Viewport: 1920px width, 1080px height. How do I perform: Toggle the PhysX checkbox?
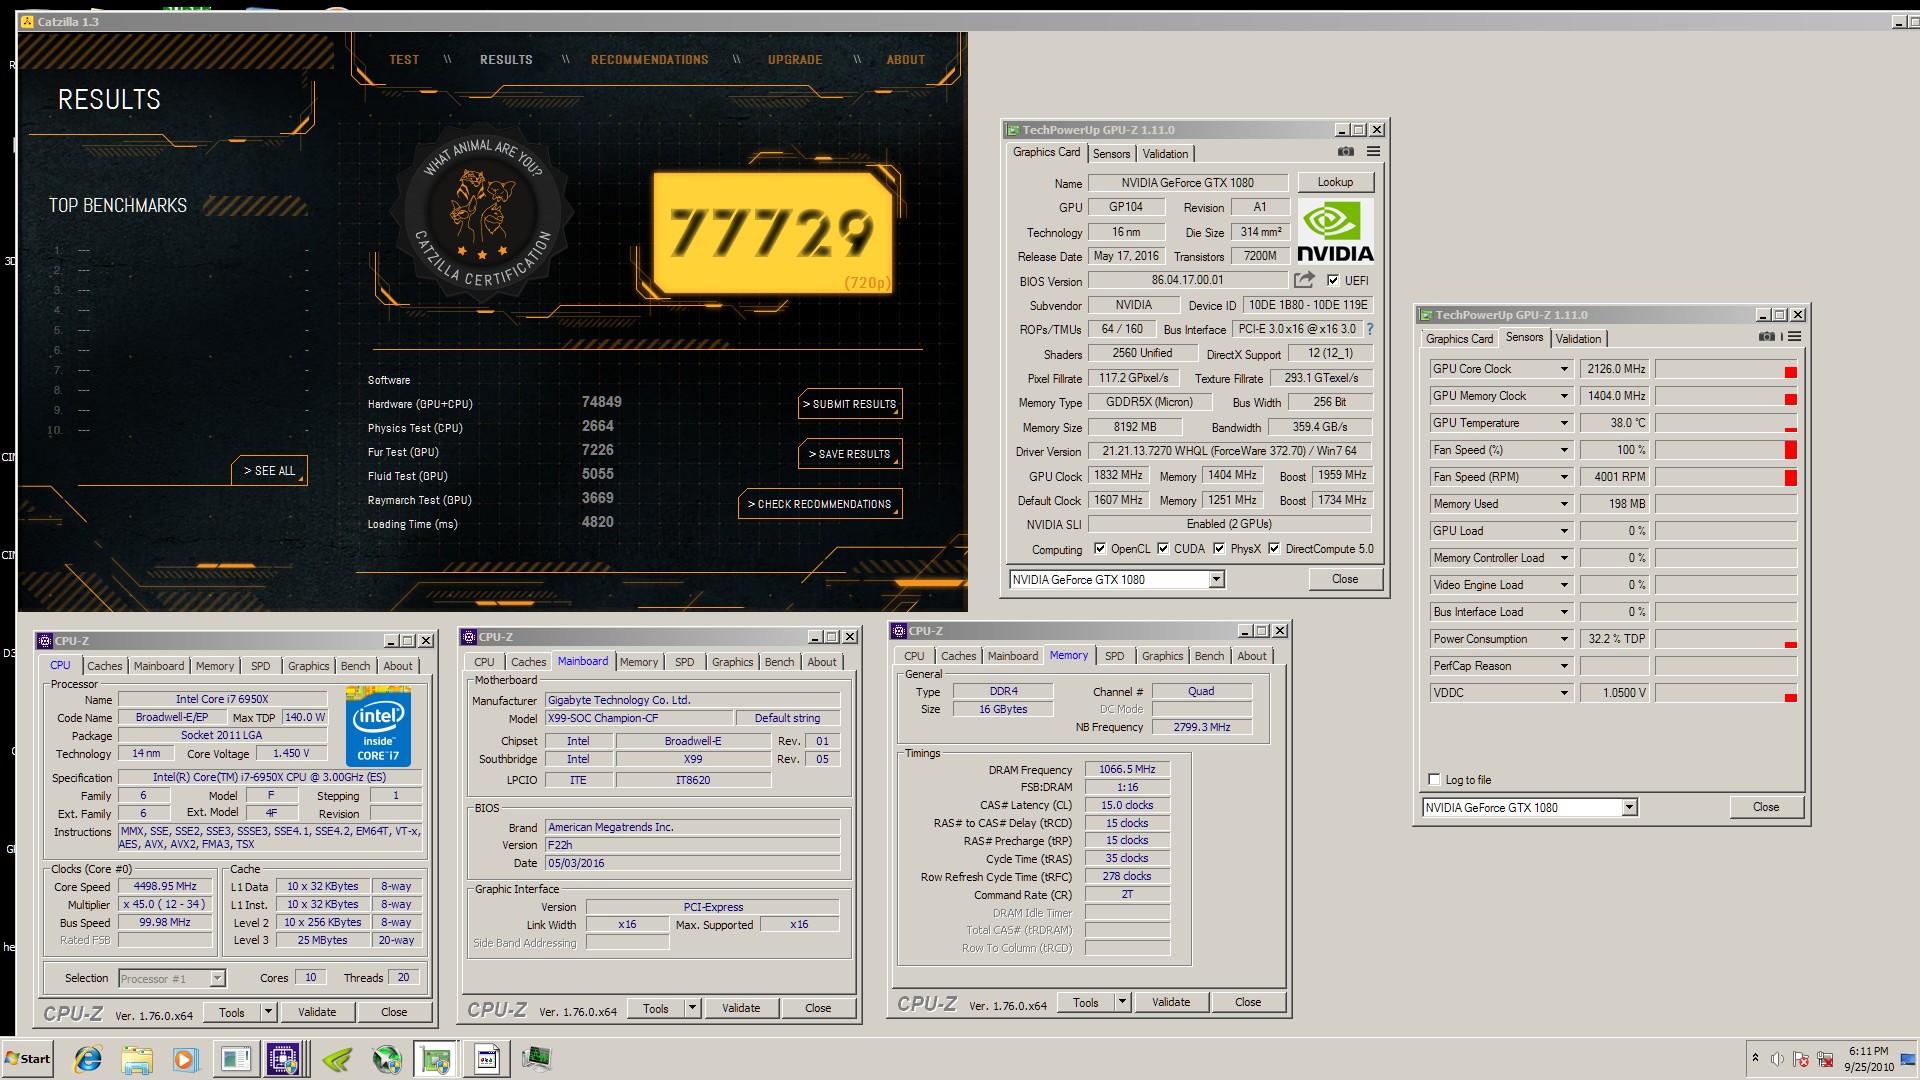(1219, 548)
